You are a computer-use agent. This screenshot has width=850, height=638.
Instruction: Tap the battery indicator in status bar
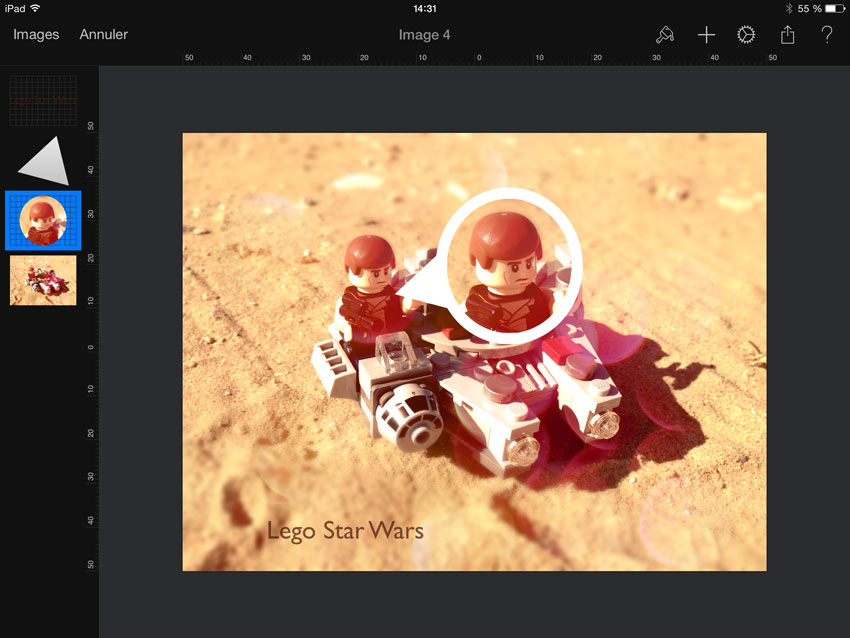click(834, 8)
